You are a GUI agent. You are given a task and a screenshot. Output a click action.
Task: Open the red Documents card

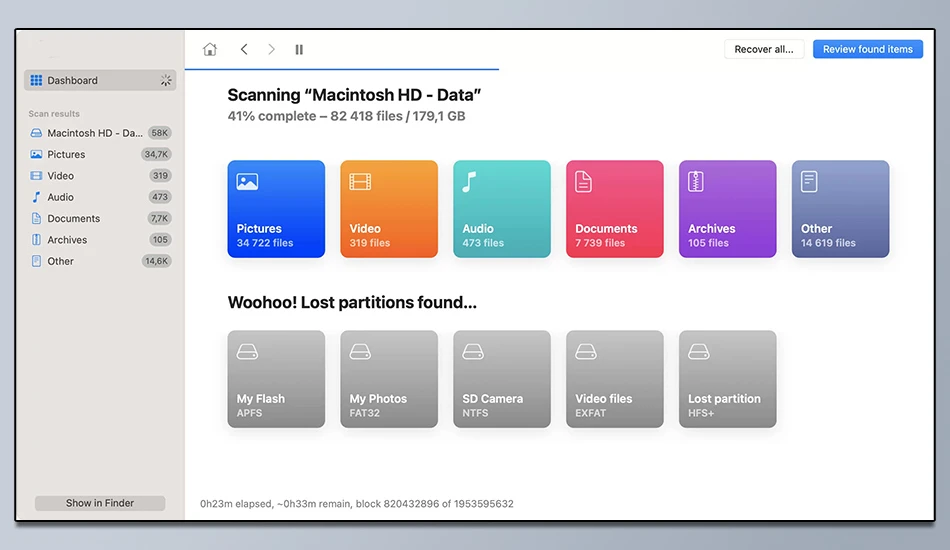point(614,209)
